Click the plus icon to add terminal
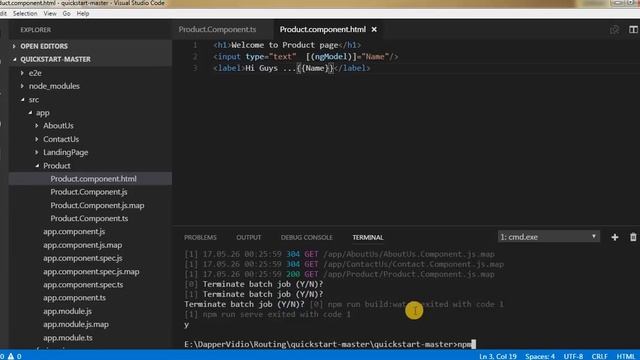640x360 pixels. pos(615,237)
